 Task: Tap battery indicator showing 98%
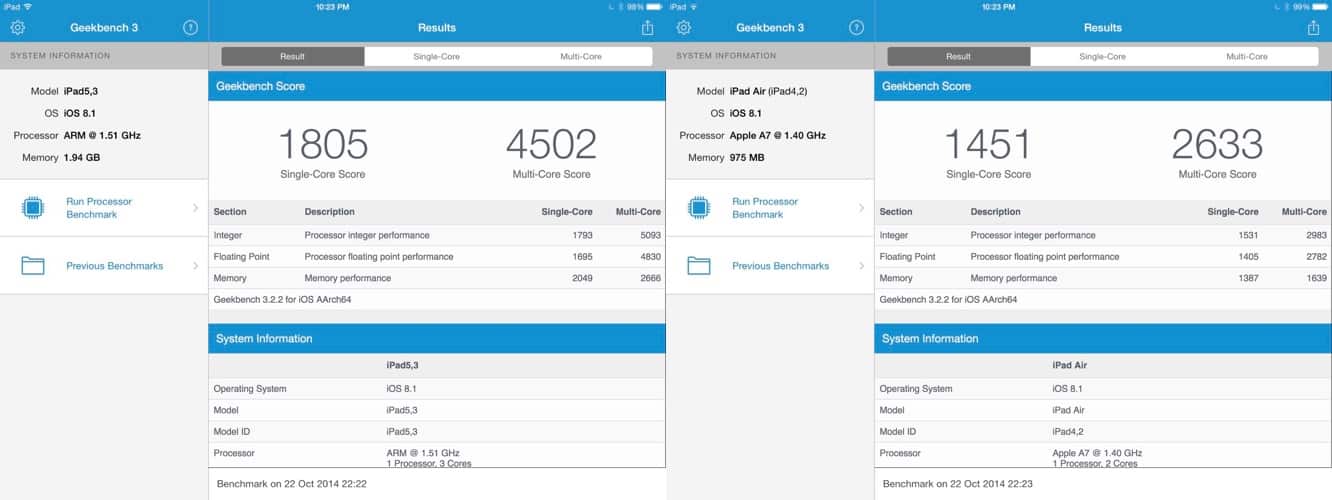coord(653,7)
